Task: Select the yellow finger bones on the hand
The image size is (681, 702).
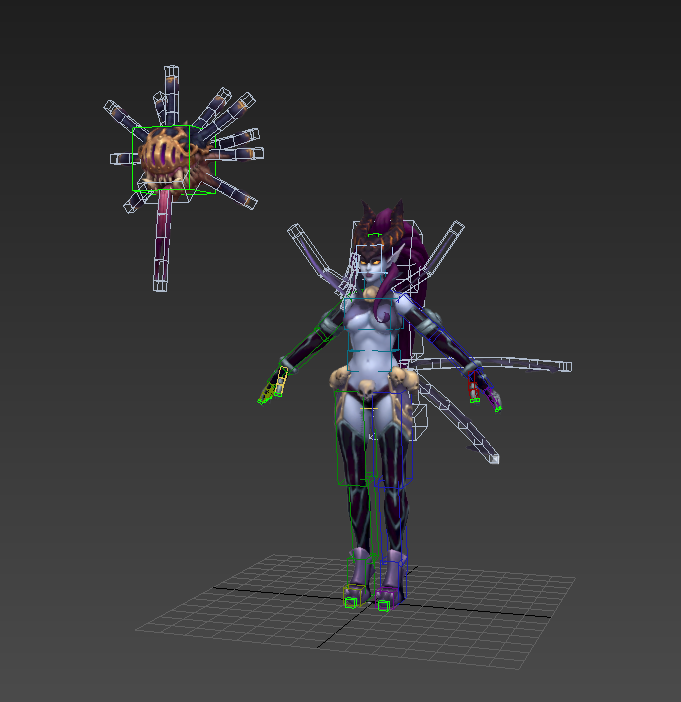Action: point(281,381)
